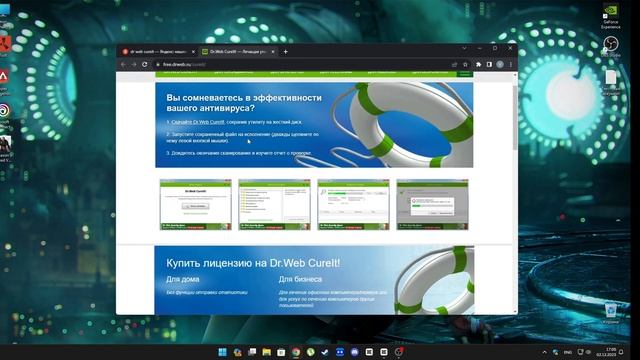The width and height of the screenshot is (640, 360).
Task: Open the blue square taskbar icon beside Steam
Action: coord(340,352)
